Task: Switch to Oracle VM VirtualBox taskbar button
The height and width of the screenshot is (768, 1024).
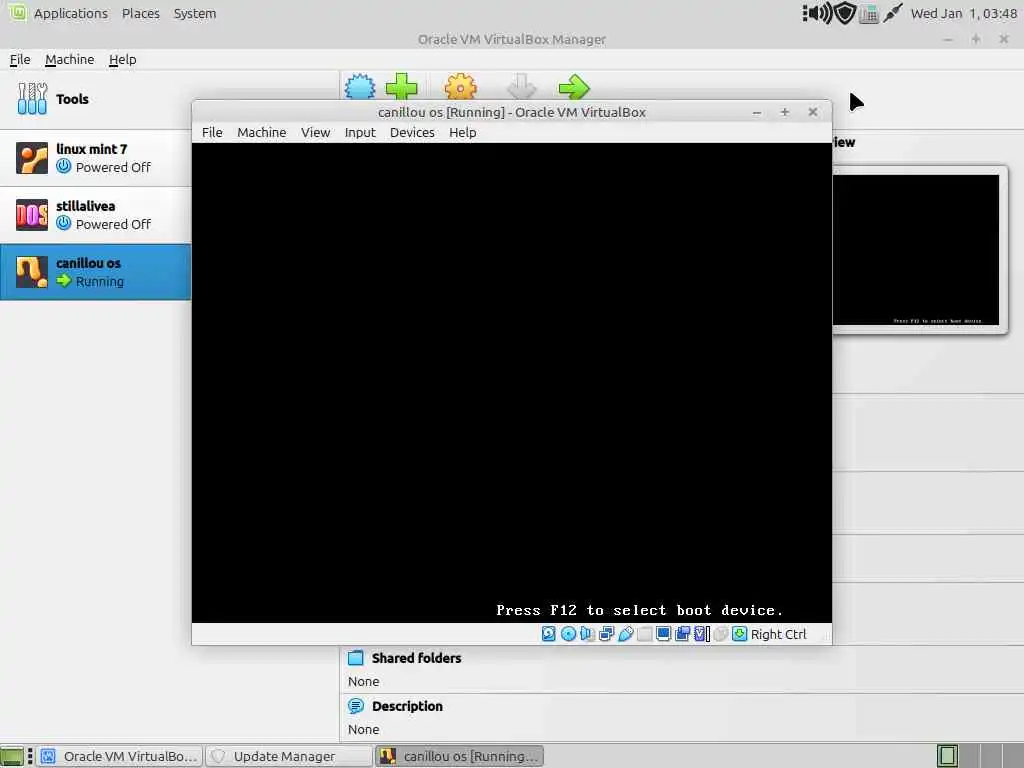Action: (120, 756)
